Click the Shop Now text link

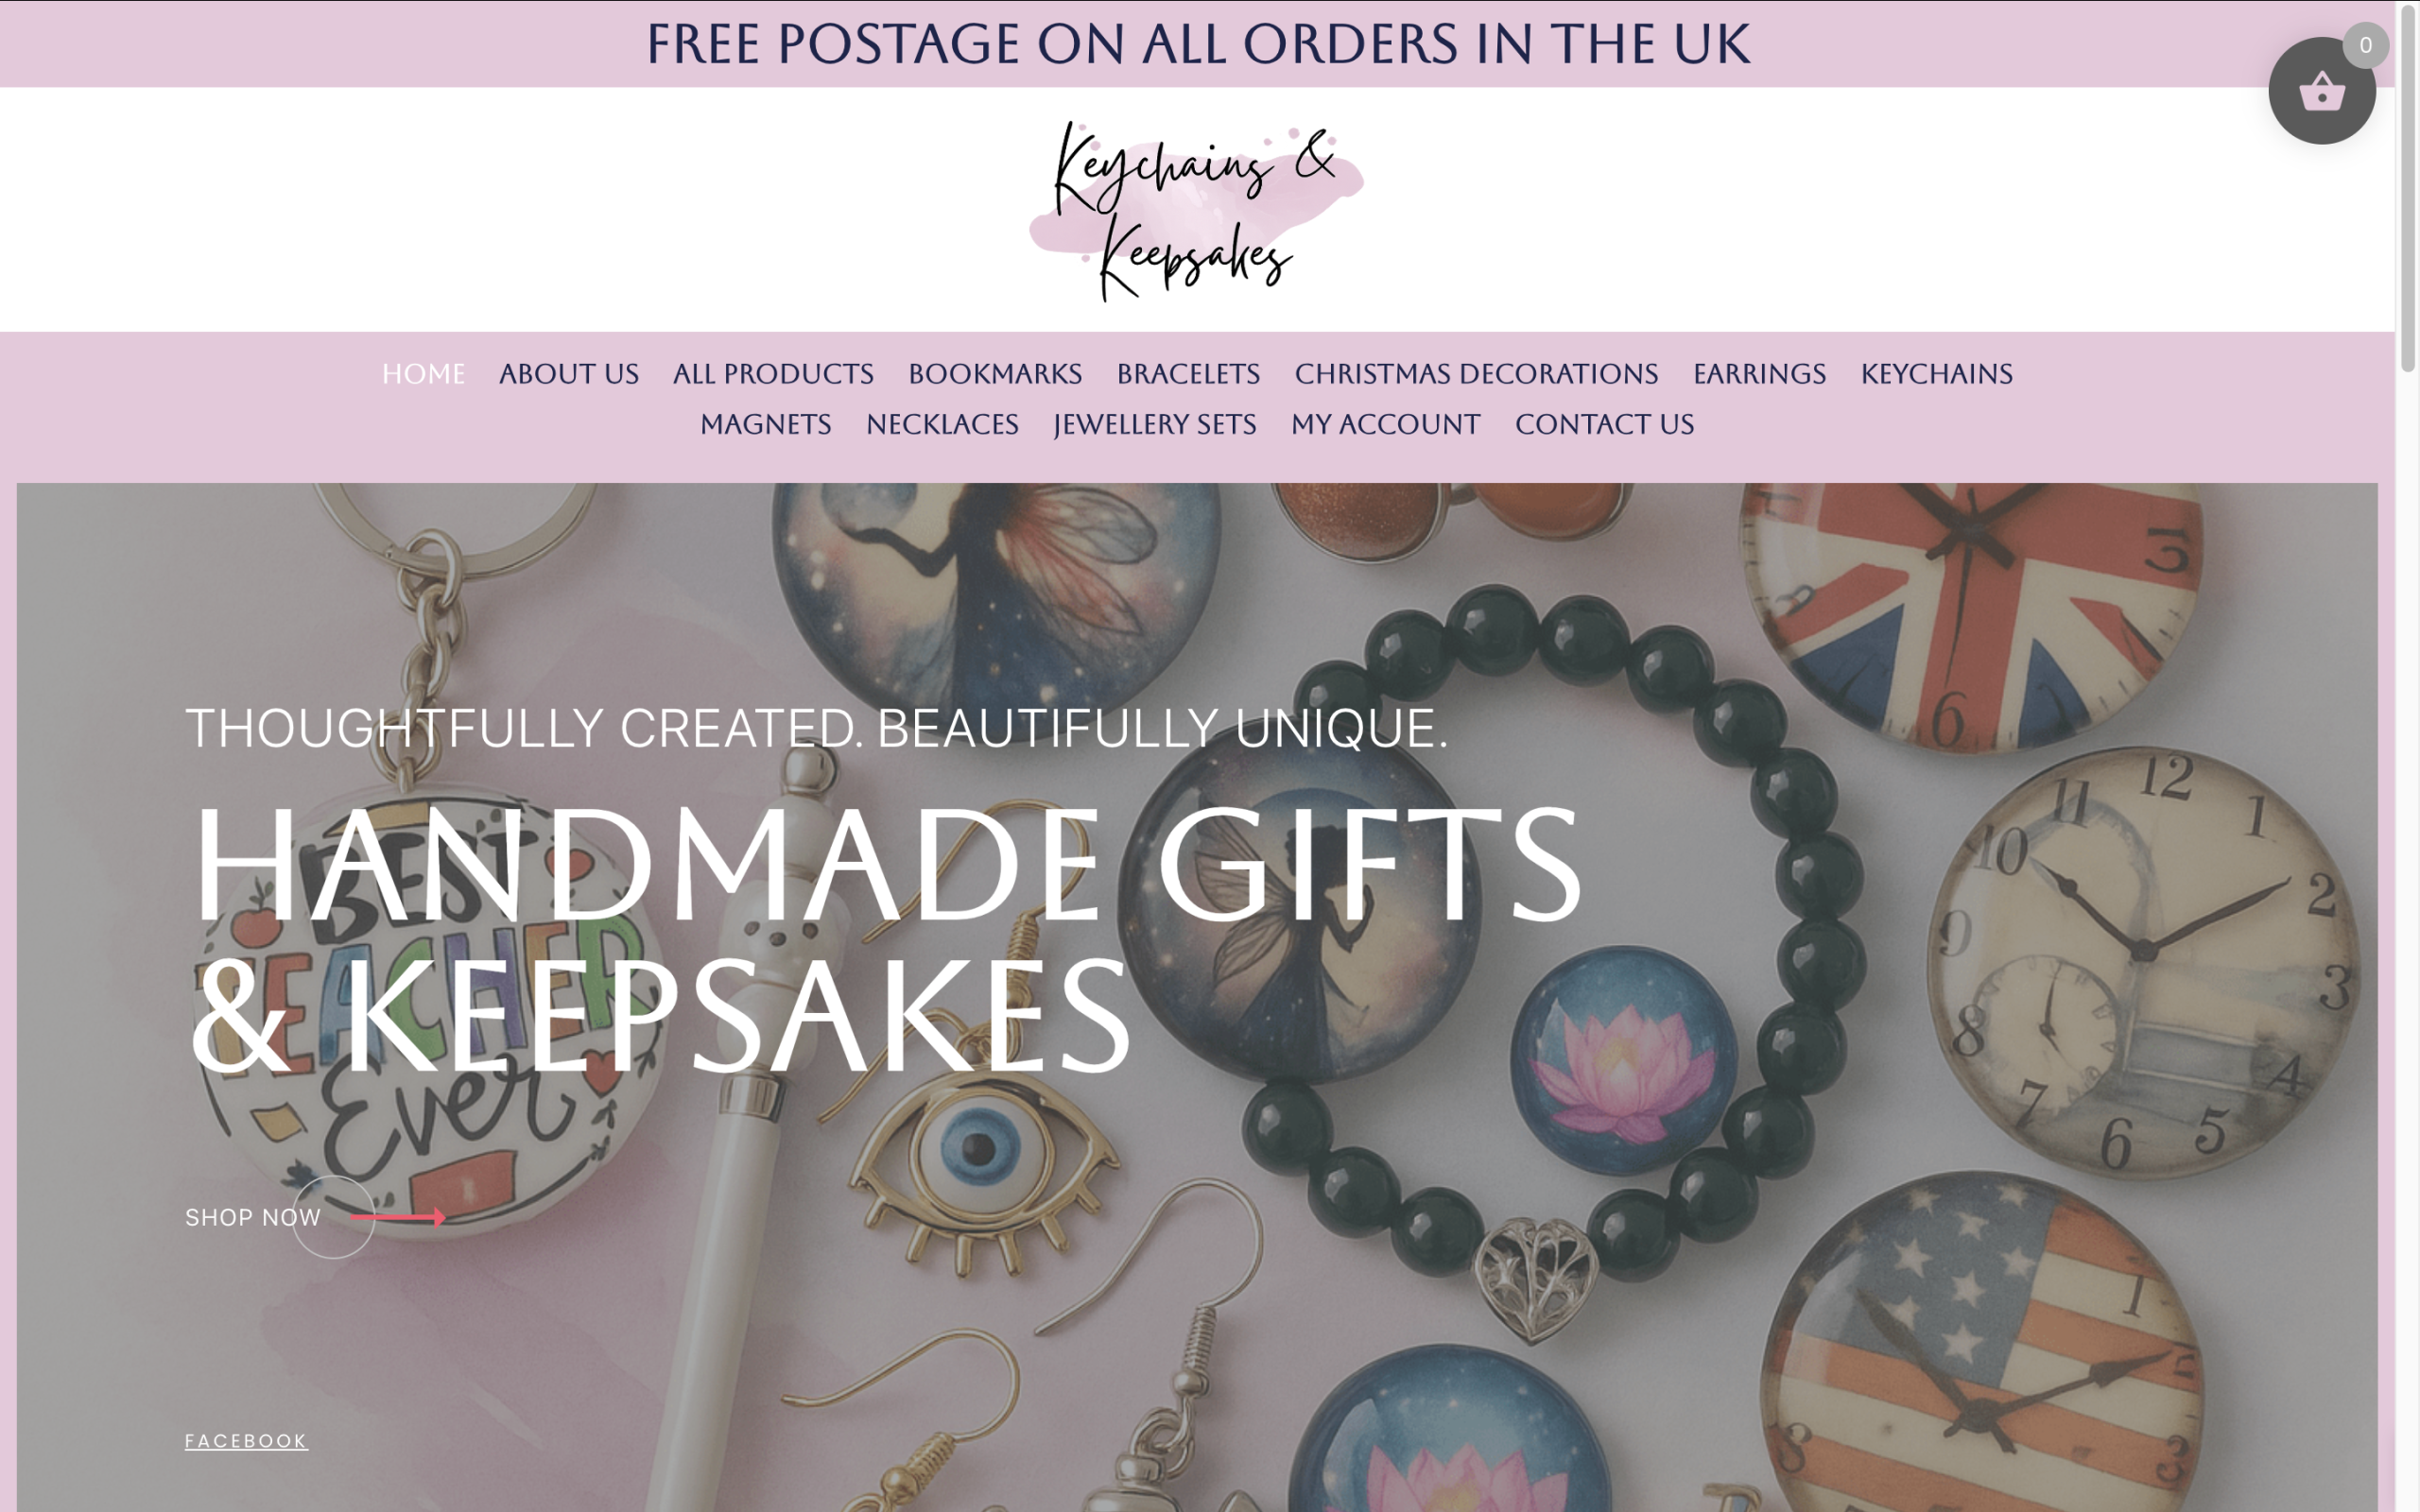[253, 1217]
